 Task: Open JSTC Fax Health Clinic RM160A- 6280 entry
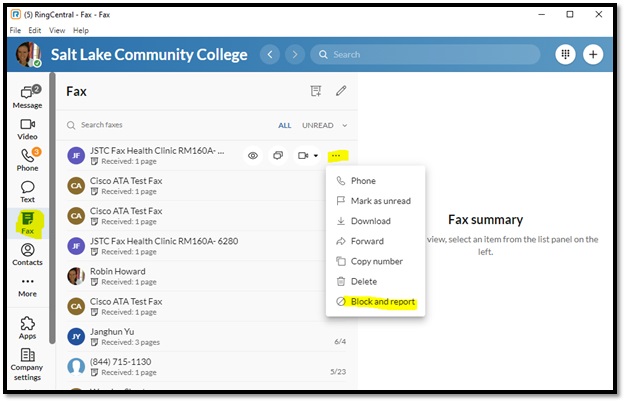(x=207, y=246)
